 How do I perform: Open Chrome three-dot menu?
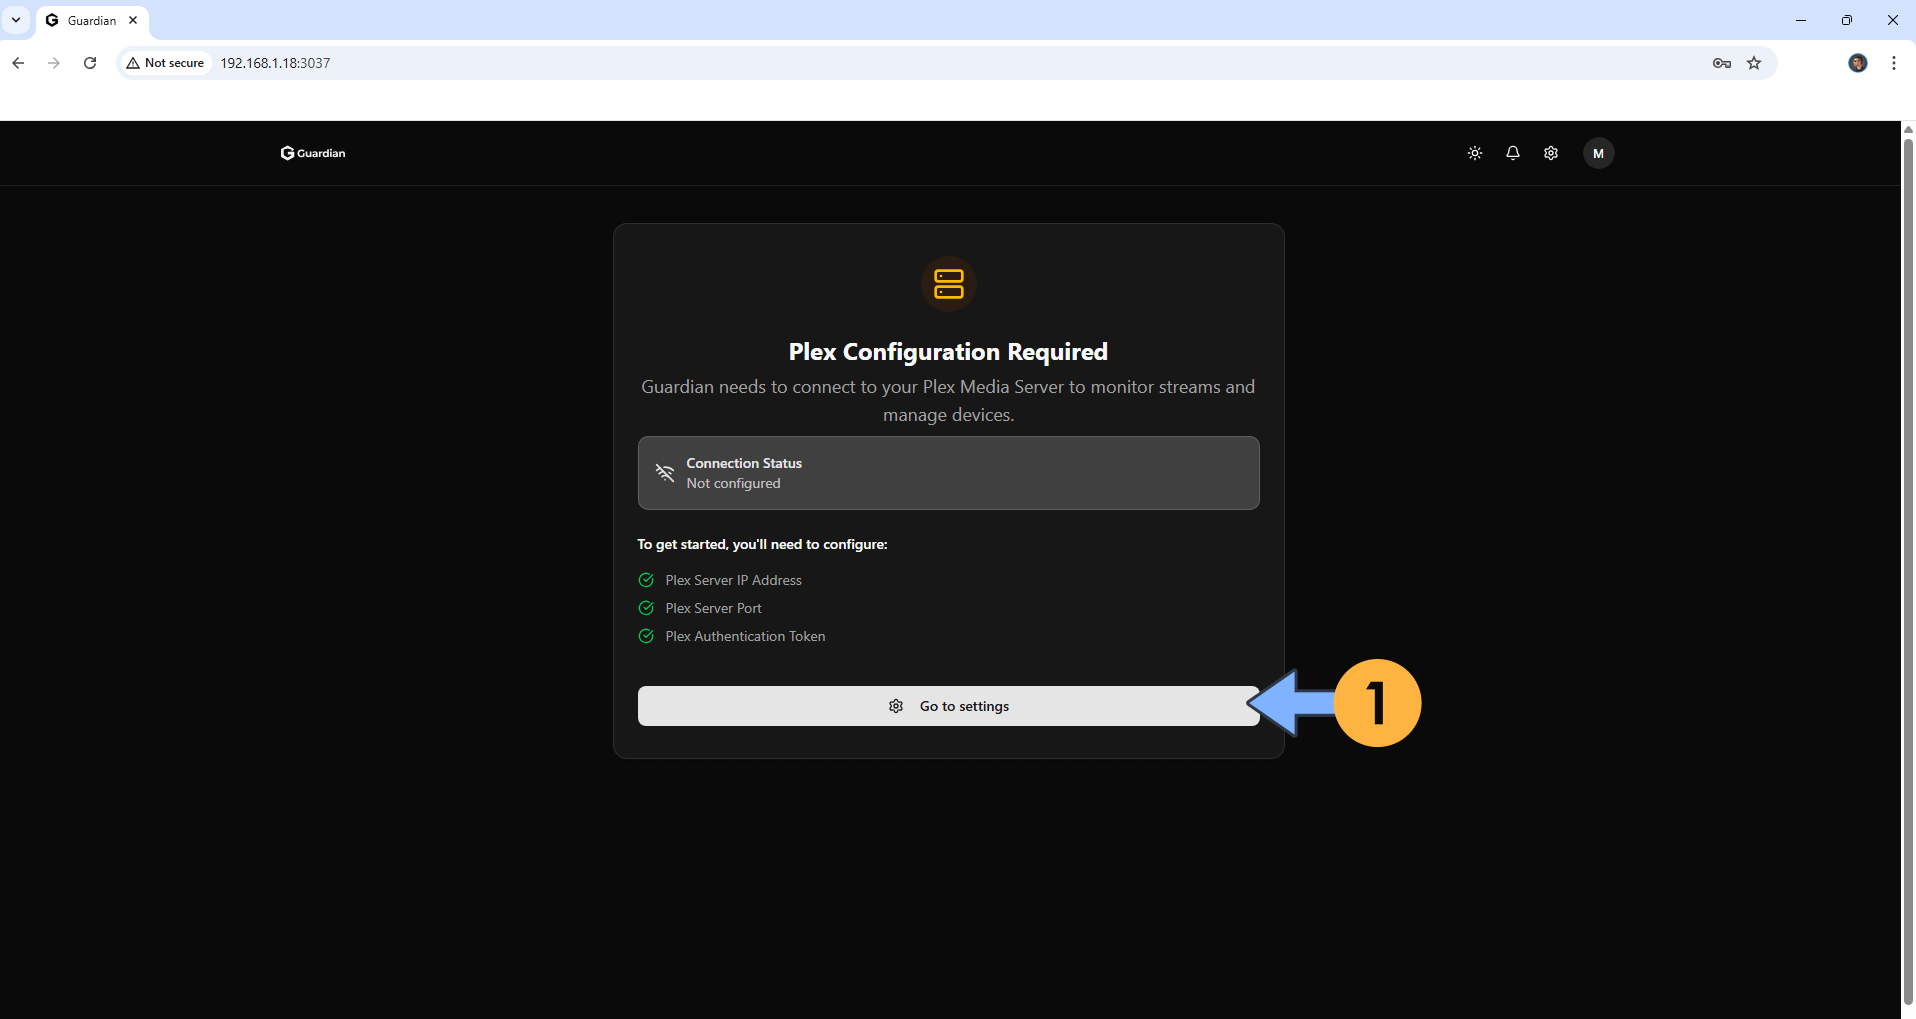1893,63
